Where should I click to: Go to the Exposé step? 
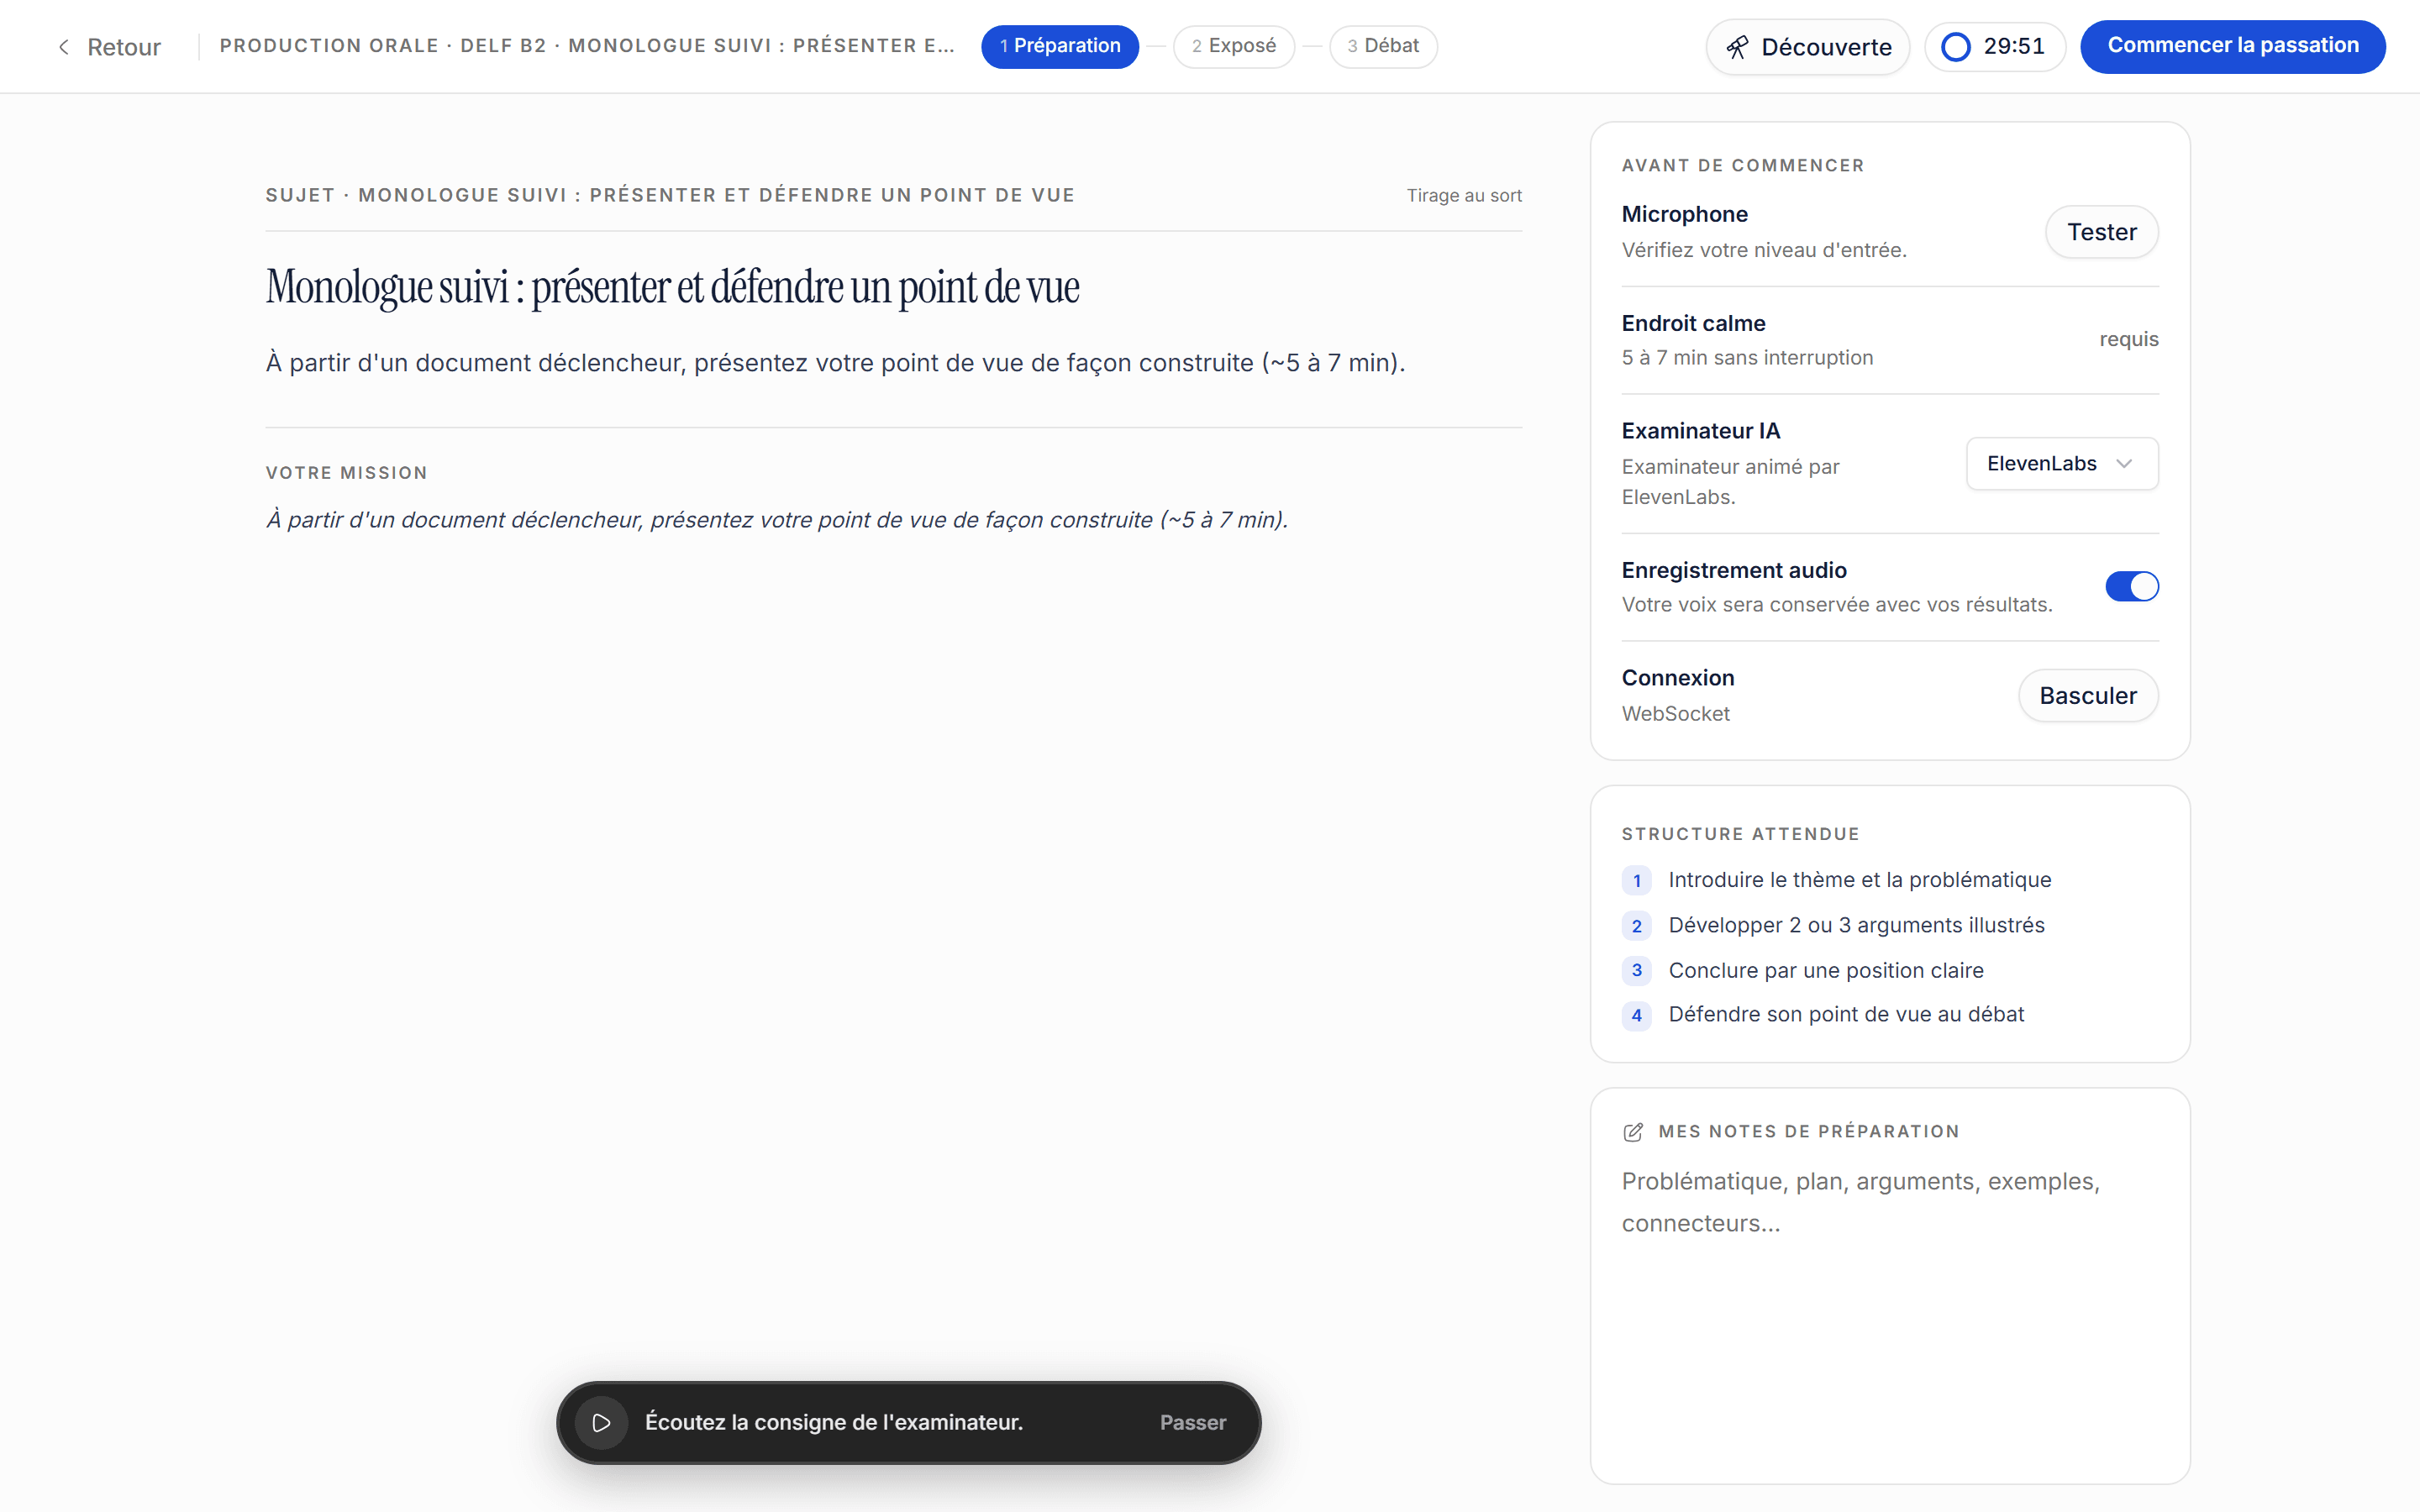tap(1233, 46)
